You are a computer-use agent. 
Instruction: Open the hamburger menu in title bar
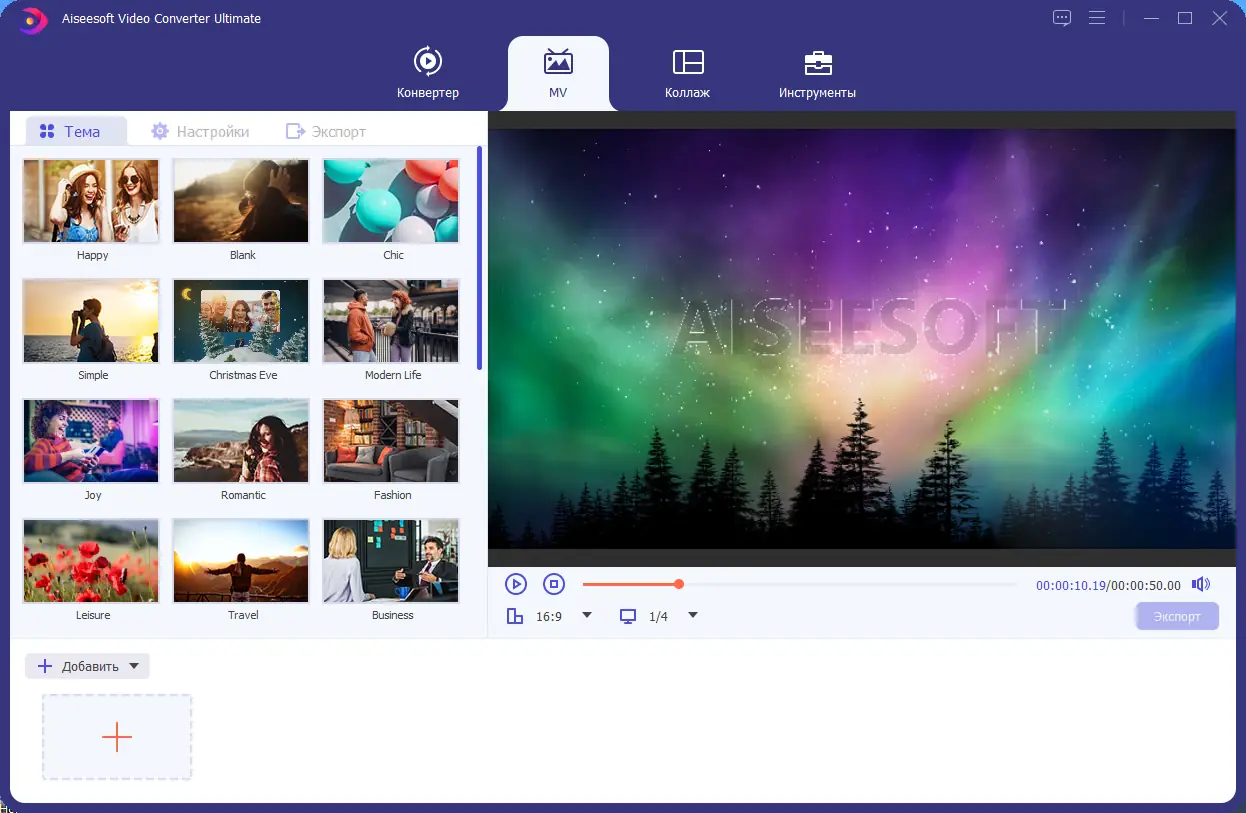[1097, 18]
